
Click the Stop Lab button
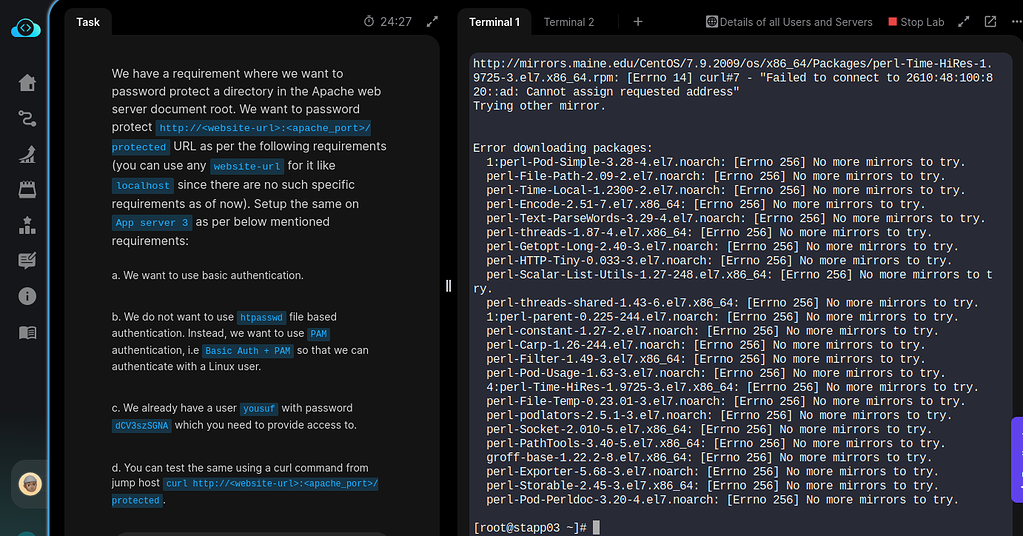tap(916, 22)
